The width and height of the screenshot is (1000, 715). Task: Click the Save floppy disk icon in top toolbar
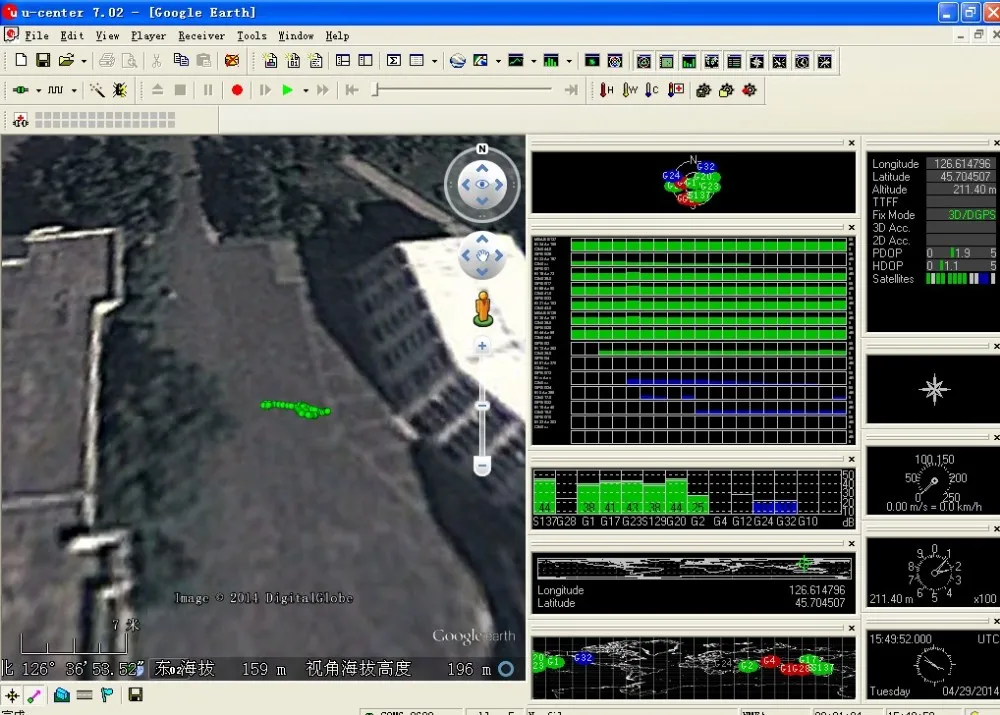pyautogui.click(x=43, y=61)
